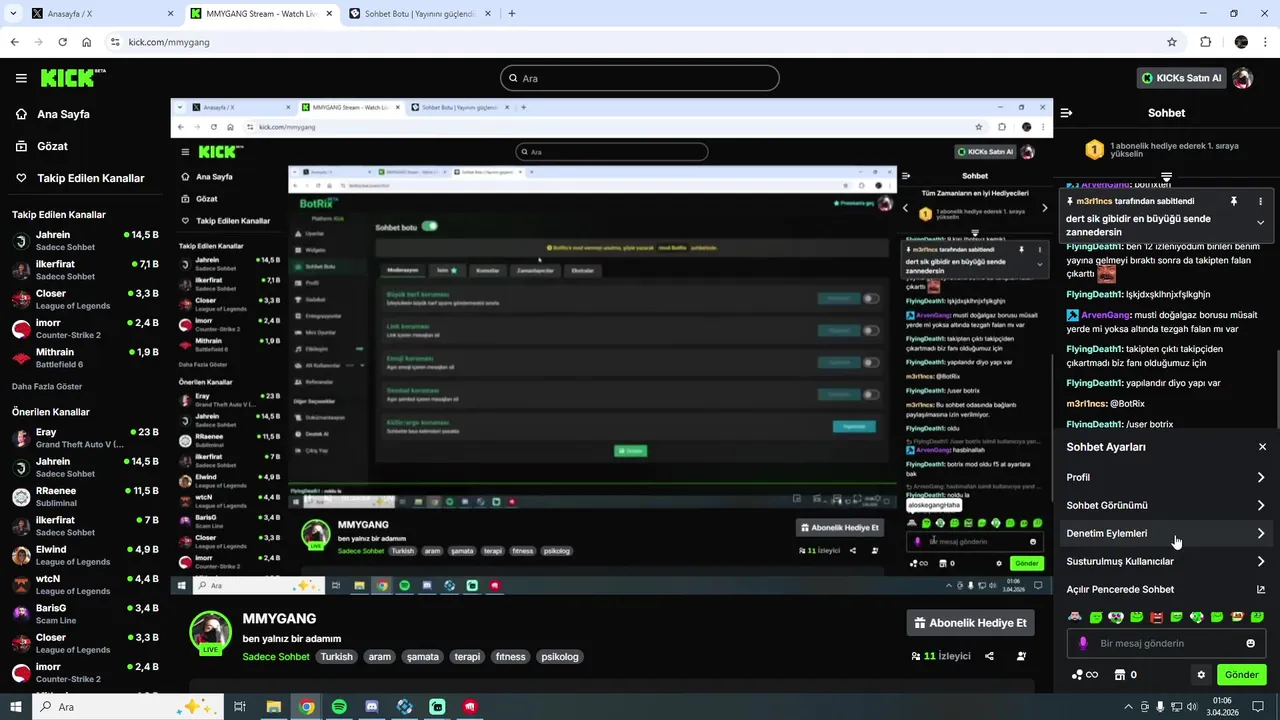Open Spotify from the taskbar
This screenshot has width=1280, height=720.
(339, 707)
